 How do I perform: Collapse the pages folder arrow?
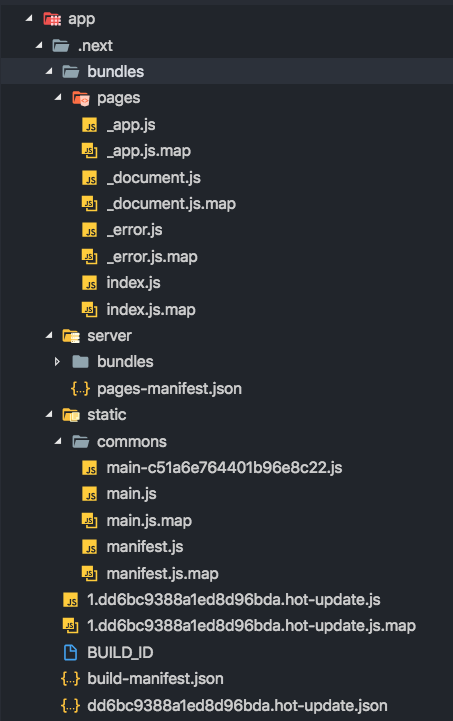(x=58, y=97)
